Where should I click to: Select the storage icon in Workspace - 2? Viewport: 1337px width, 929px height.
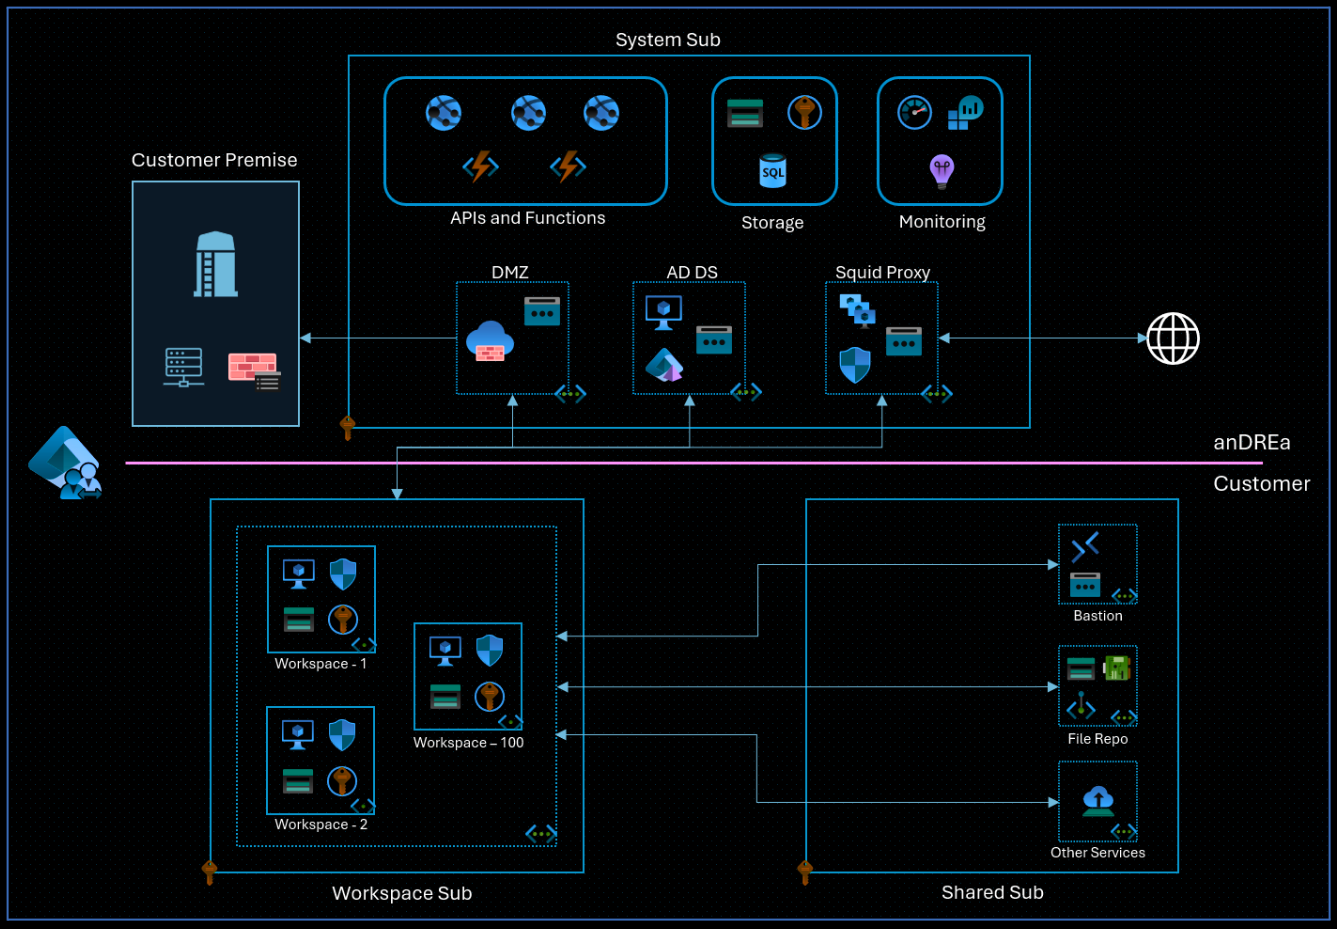(298, 780)
